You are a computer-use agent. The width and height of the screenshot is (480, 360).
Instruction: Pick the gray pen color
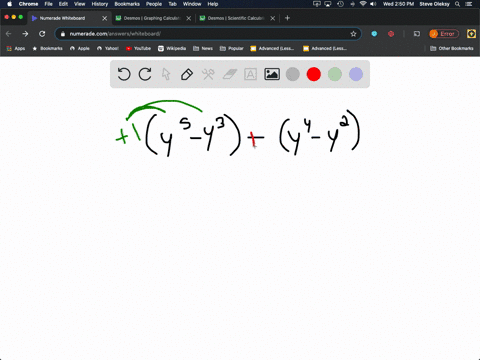(x=293, y=74)
